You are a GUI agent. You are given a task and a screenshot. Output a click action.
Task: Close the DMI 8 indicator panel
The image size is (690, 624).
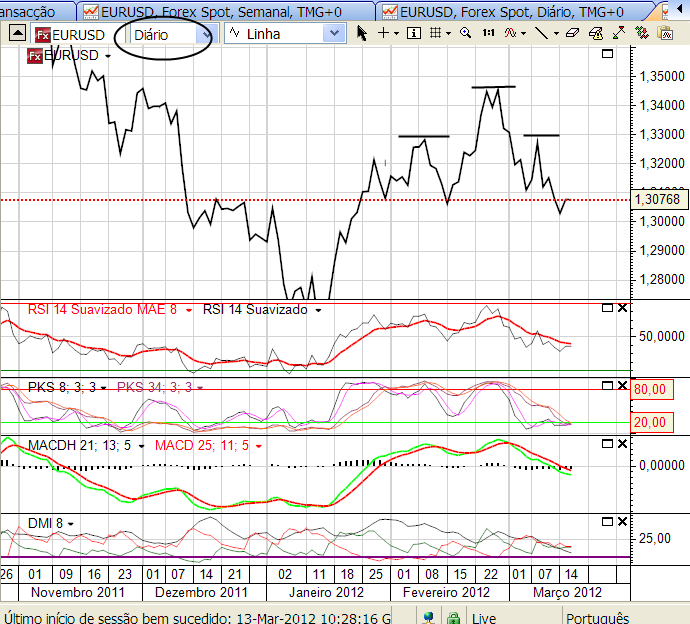pyautogui.click(x=621, y=522)
